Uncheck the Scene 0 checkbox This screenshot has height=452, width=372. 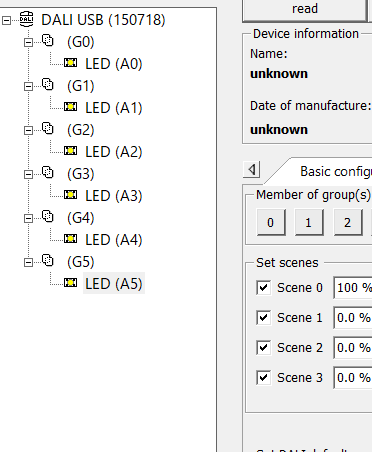pos(263,287)
